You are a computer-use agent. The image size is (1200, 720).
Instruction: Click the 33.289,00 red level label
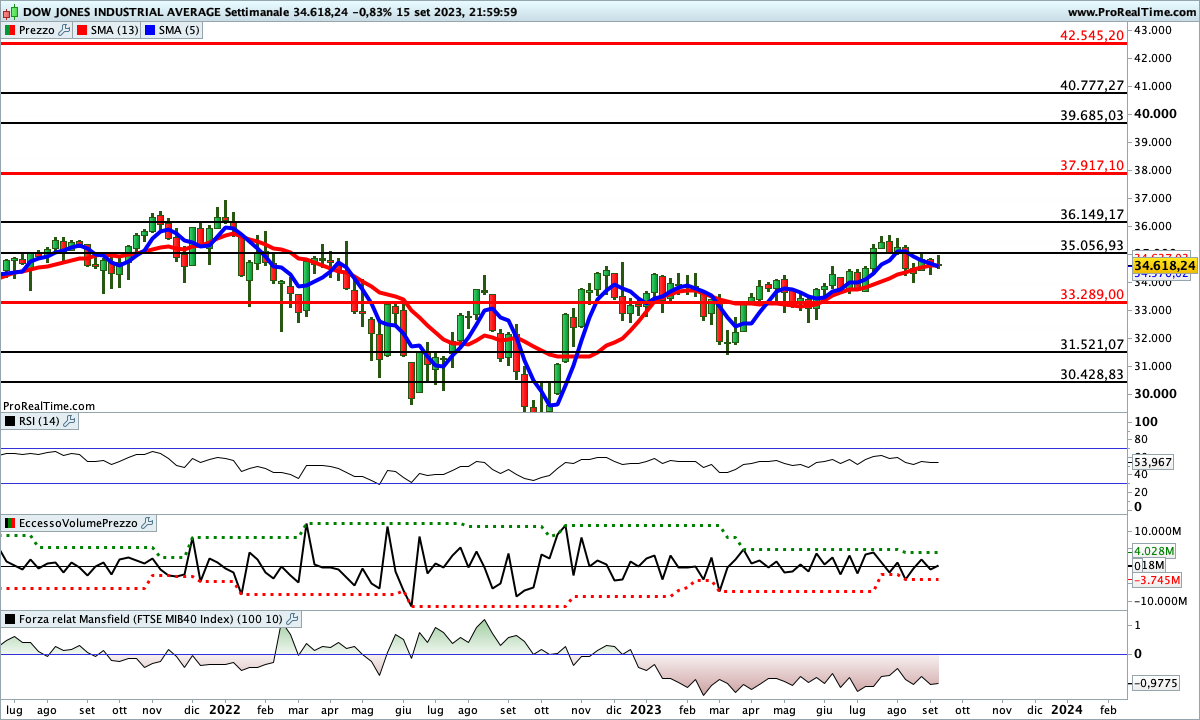[x=1092, y=295]
